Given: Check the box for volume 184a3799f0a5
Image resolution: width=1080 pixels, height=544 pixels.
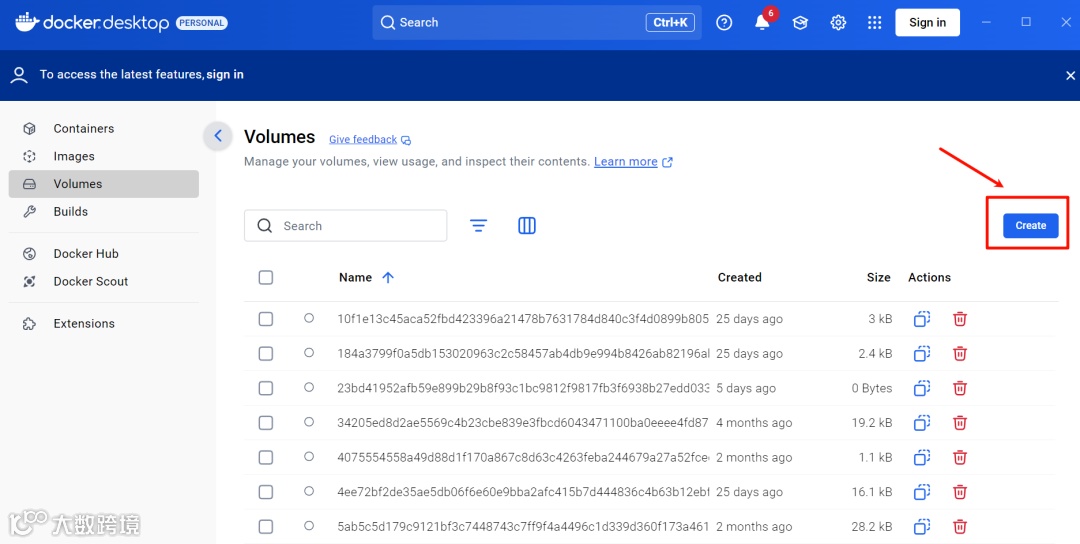Looking at the screenshot, I should (x=266, y=353).
